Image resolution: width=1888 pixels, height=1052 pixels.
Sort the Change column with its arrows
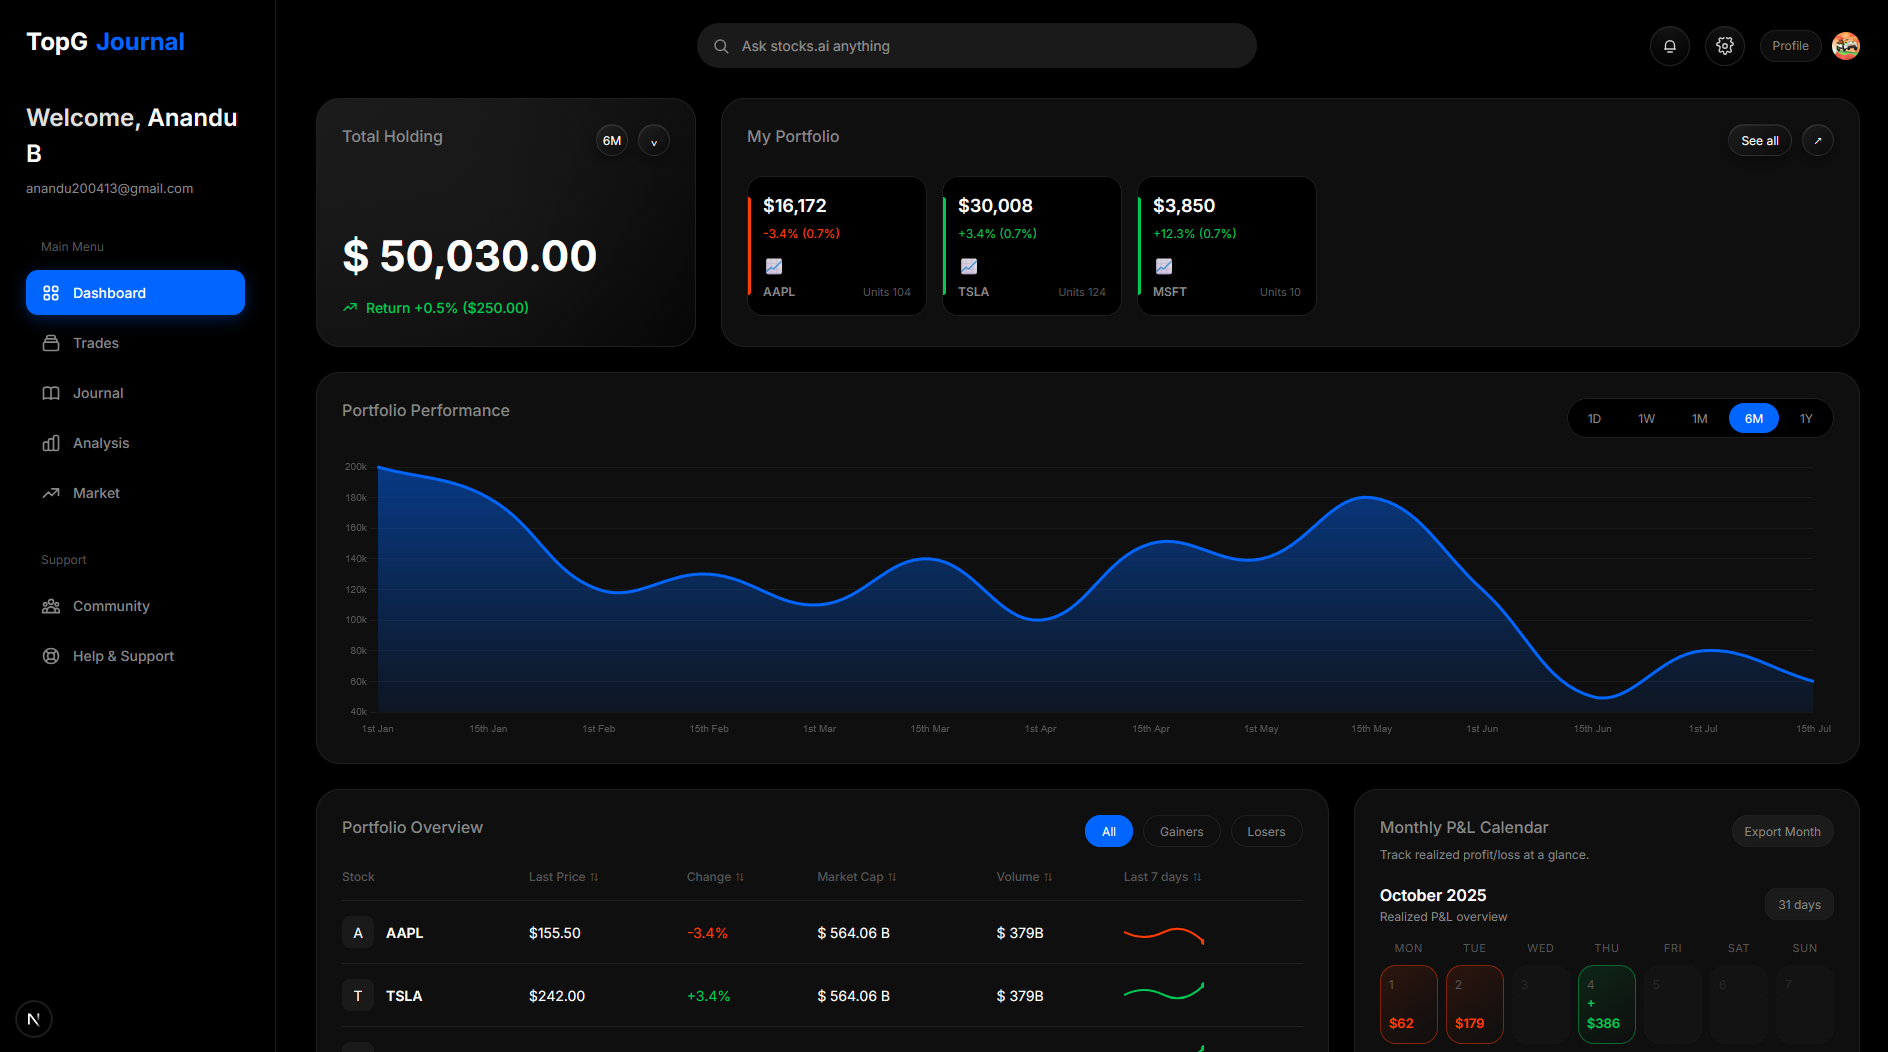click(740, 876)
